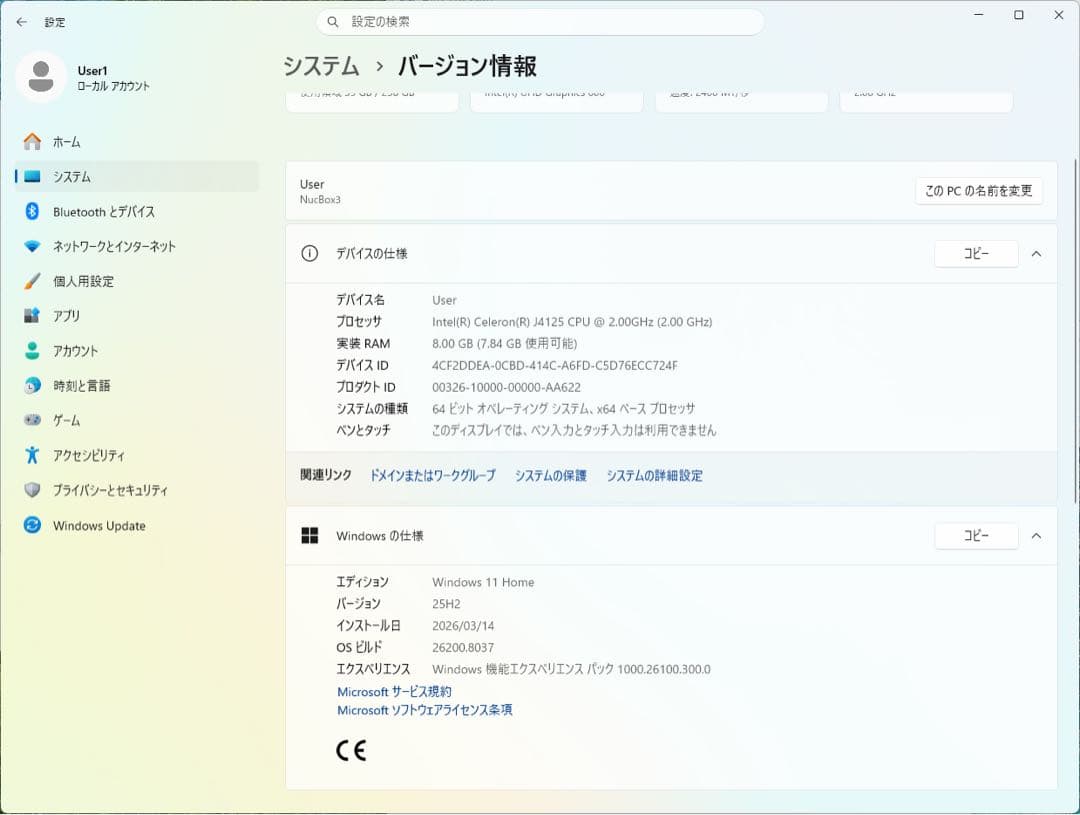Screen dimensions: 1080x815
Task: Maximize the Settings window
Action: [x=1019, y=14]
